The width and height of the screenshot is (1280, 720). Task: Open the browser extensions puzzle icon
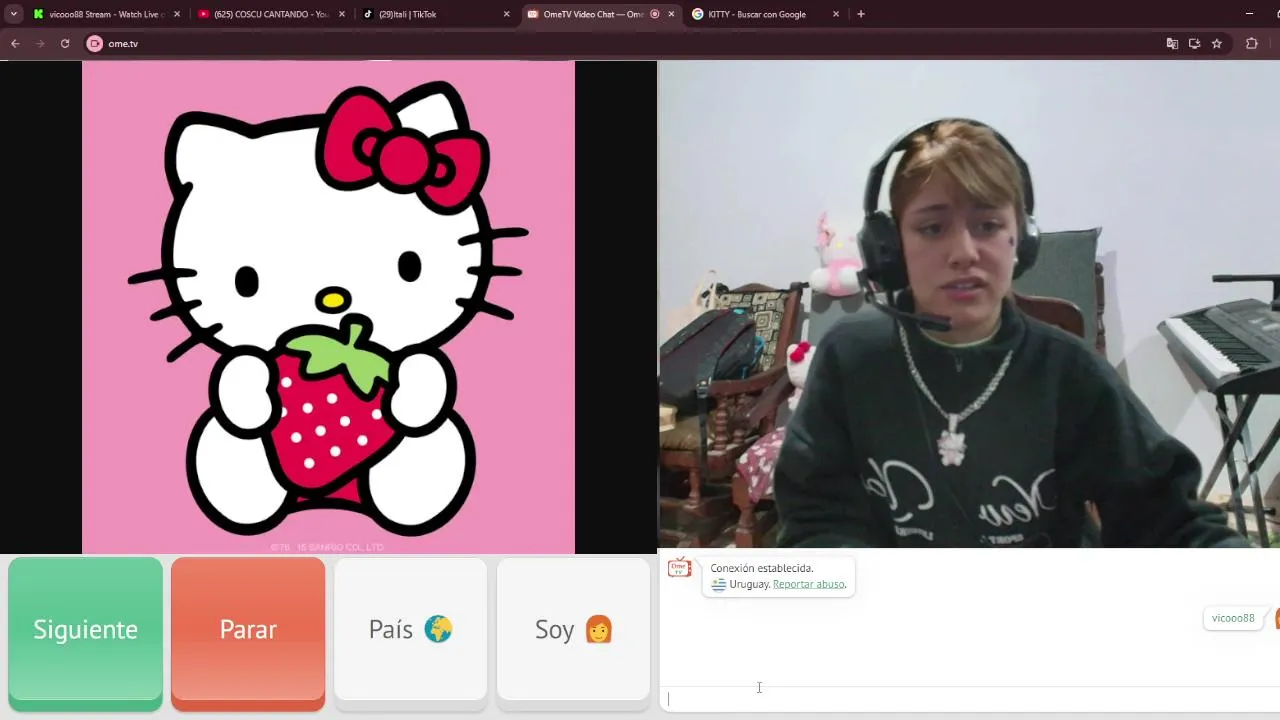1251,44
